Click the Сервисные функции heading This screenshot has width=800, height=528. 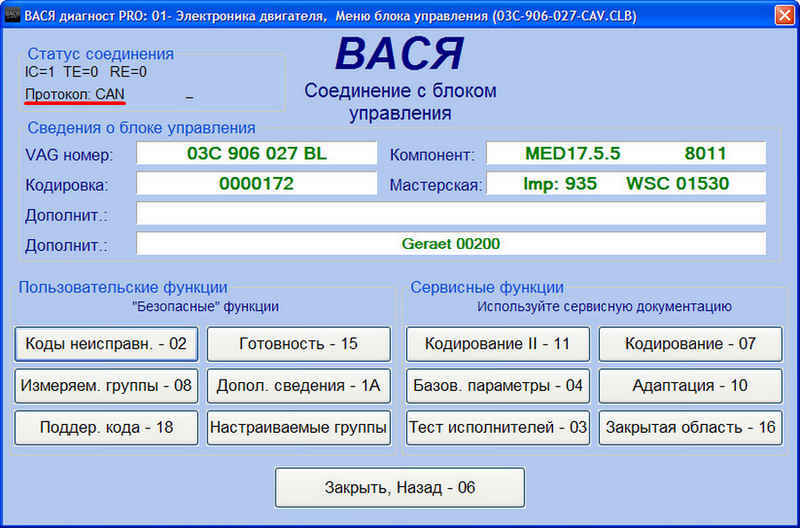487,288
